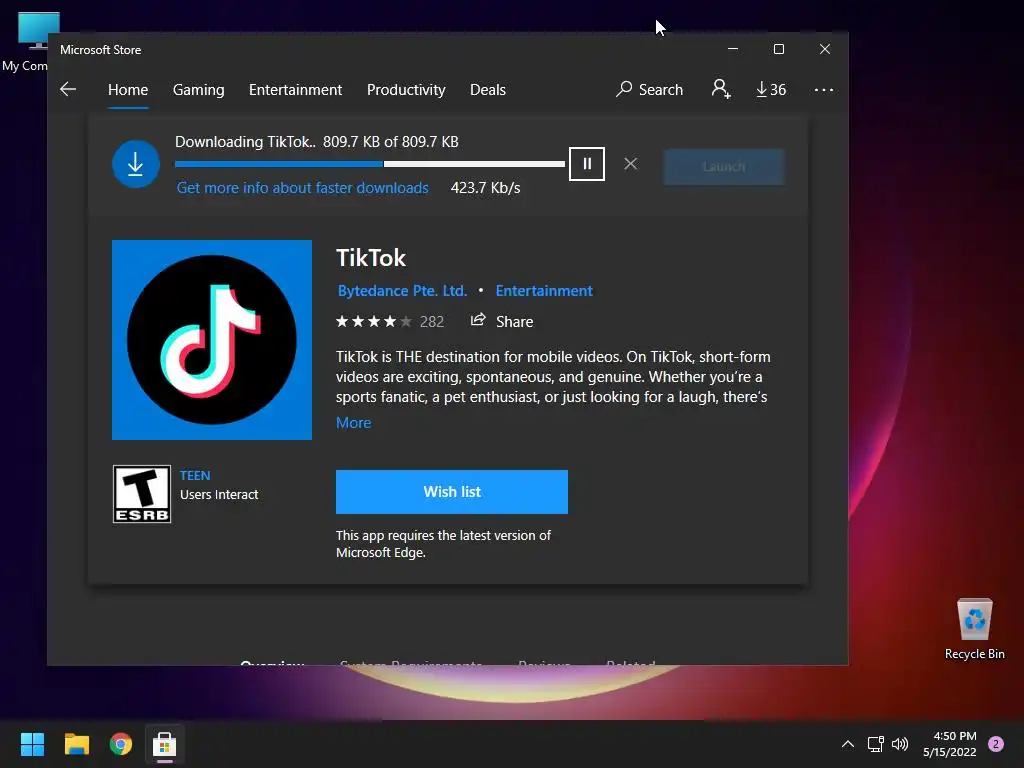The height and width of the screenshot is (768, 1024).
Task: Open Search in Microsoft Store
Action: 649,89
